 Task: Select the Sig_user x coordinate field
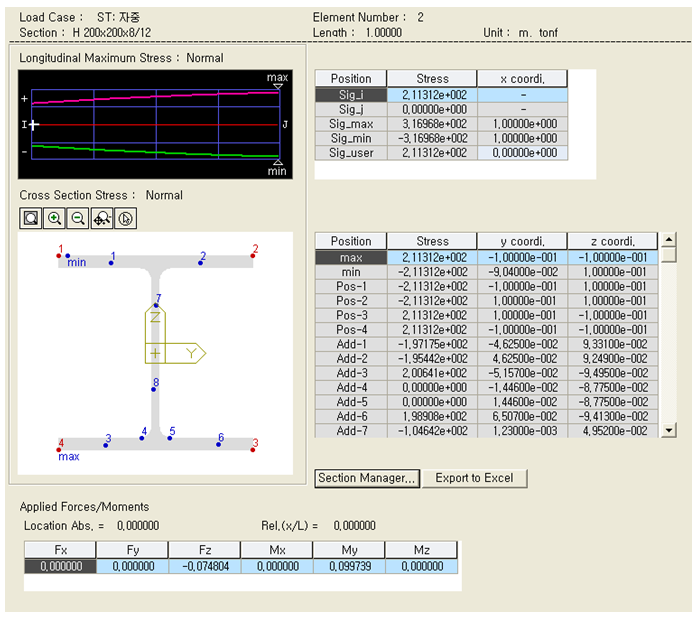pyautogui.click(x=522, y=153)
